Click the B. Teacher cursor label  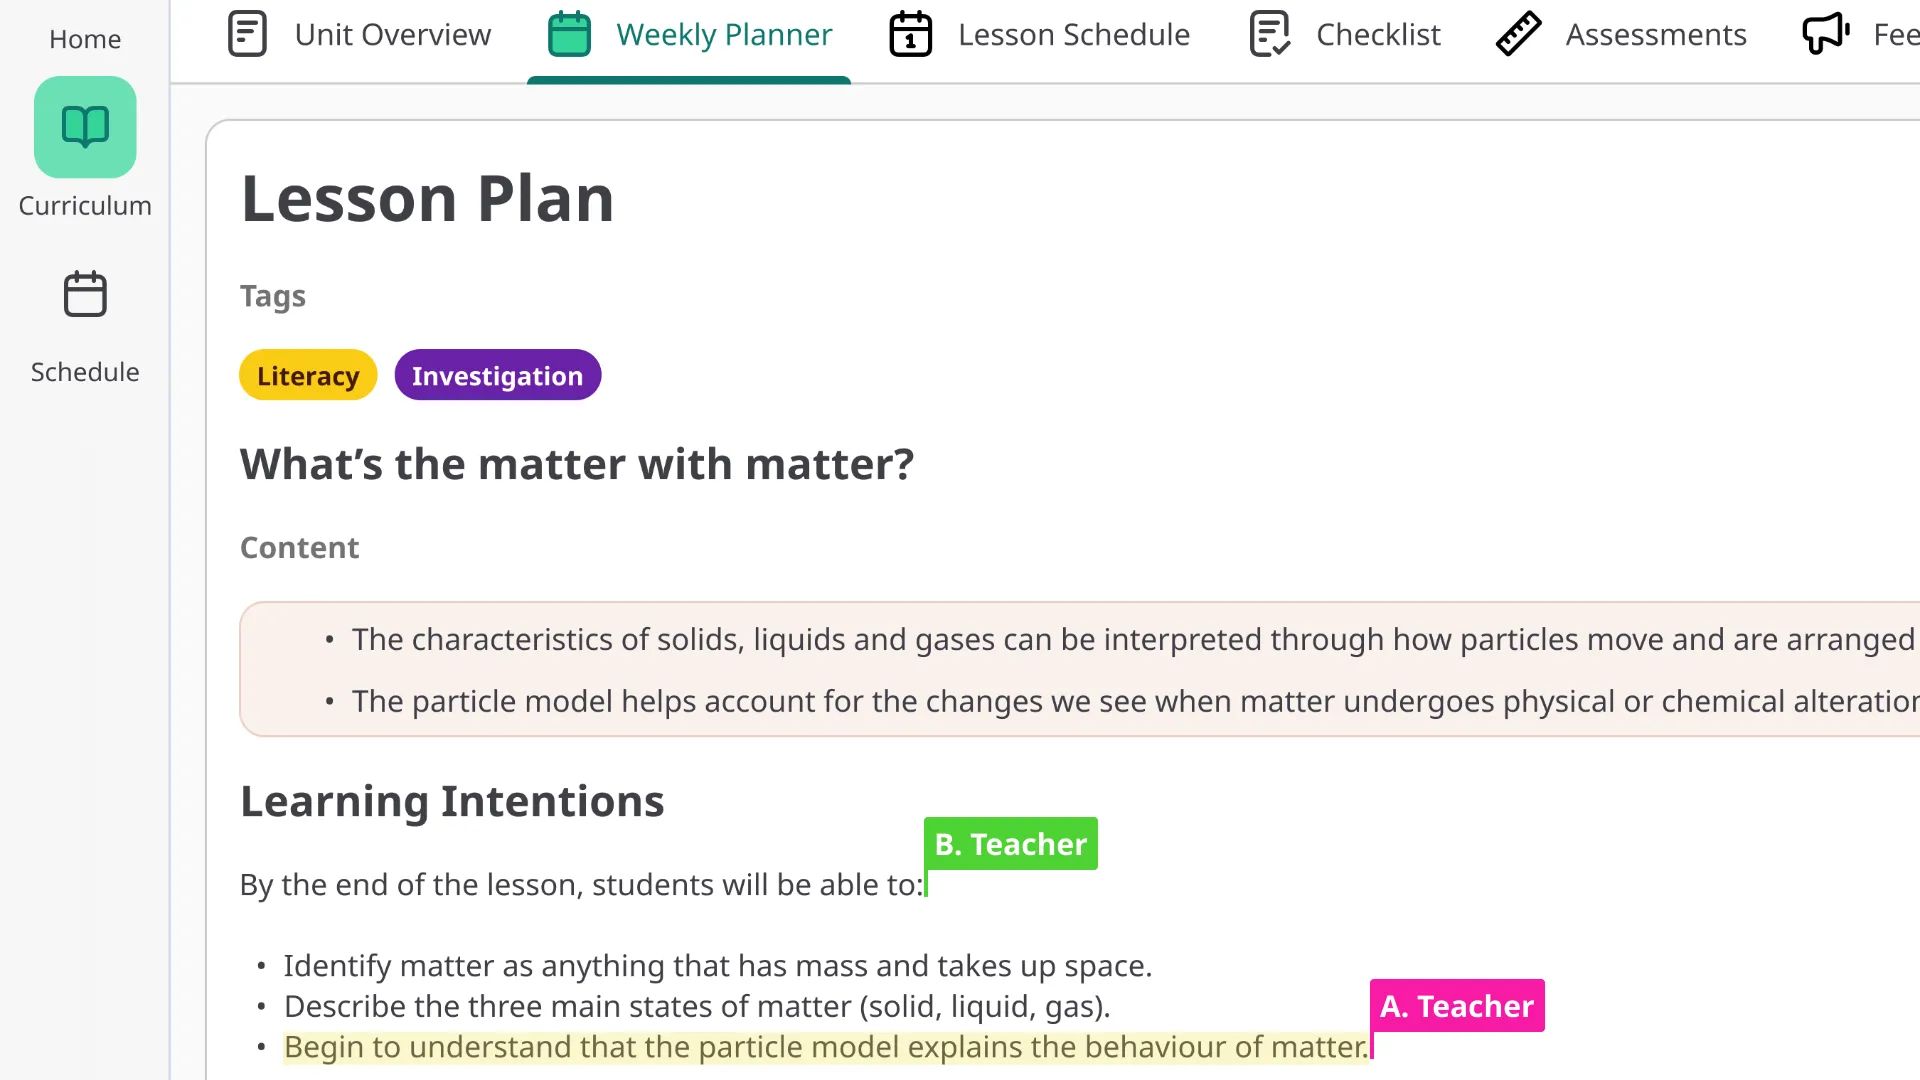tap(1010, 844)
